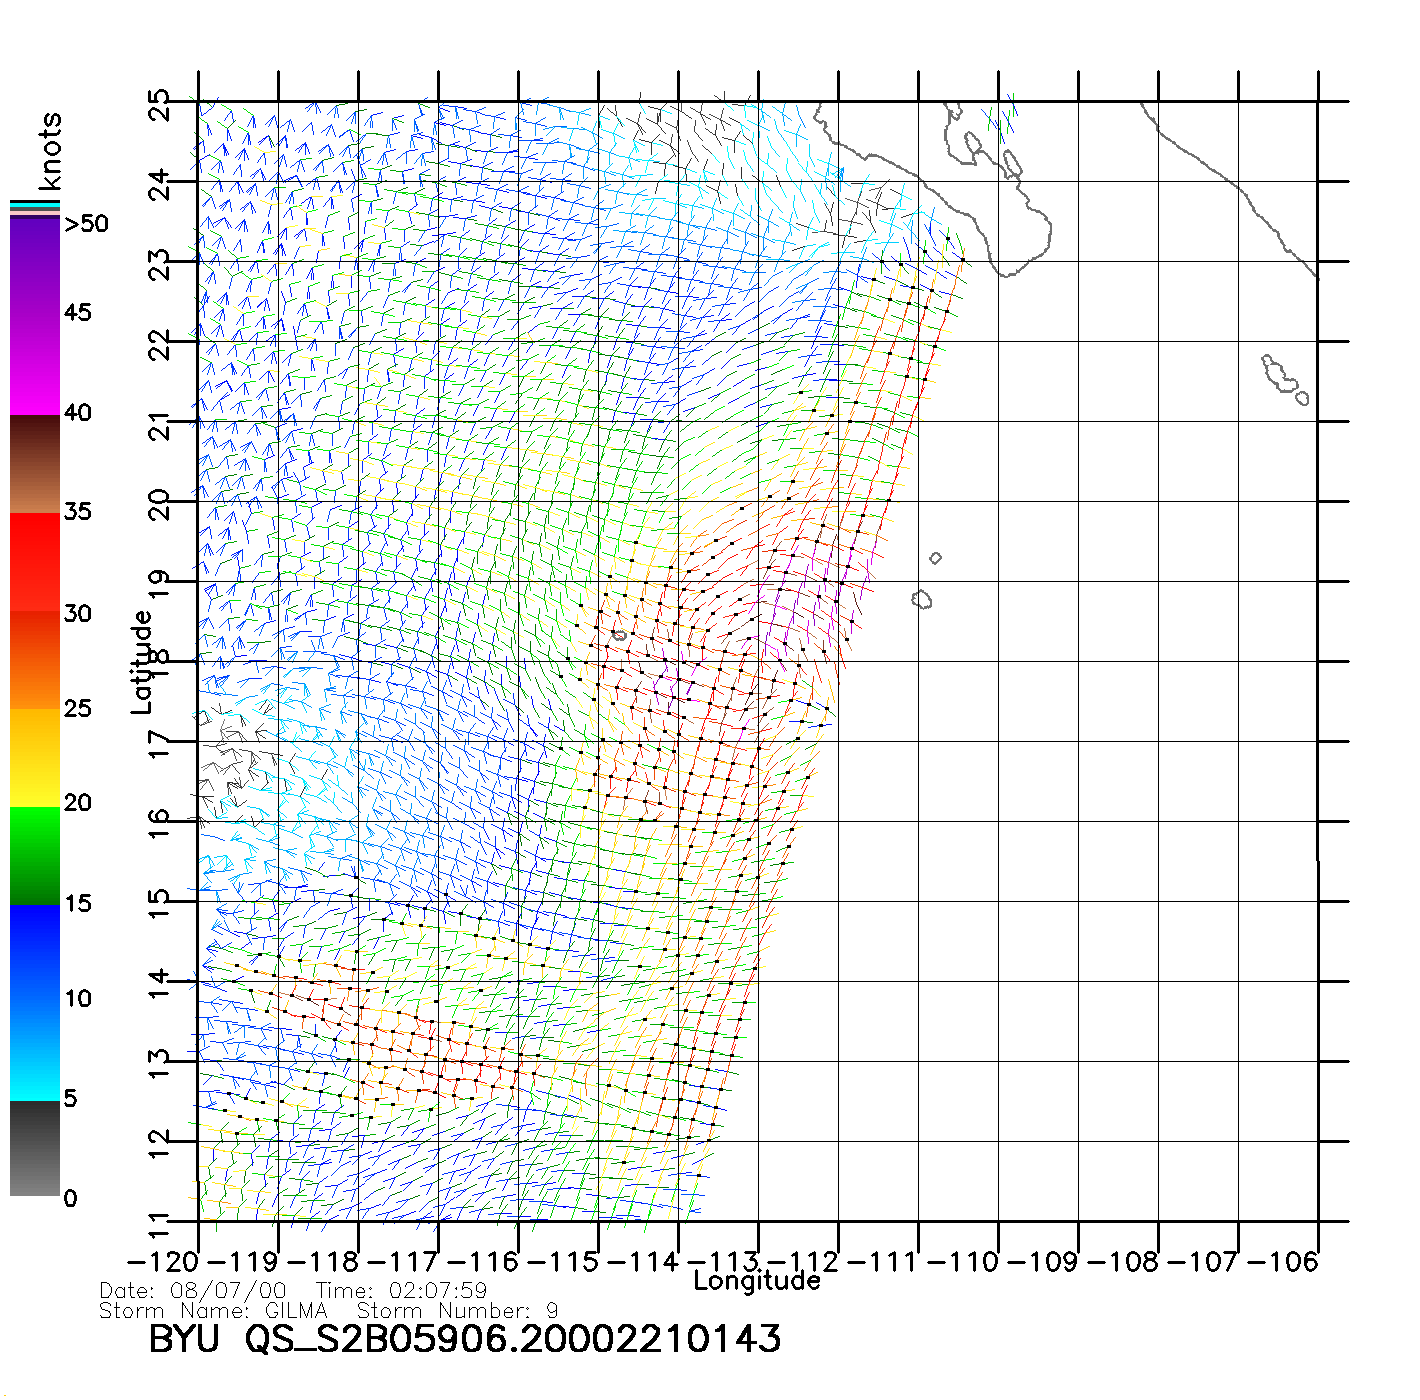Click the 'knots' legend unit label
This screenshot has width=1420, height=1400.
pyautogui.click(x=50, y=151)
